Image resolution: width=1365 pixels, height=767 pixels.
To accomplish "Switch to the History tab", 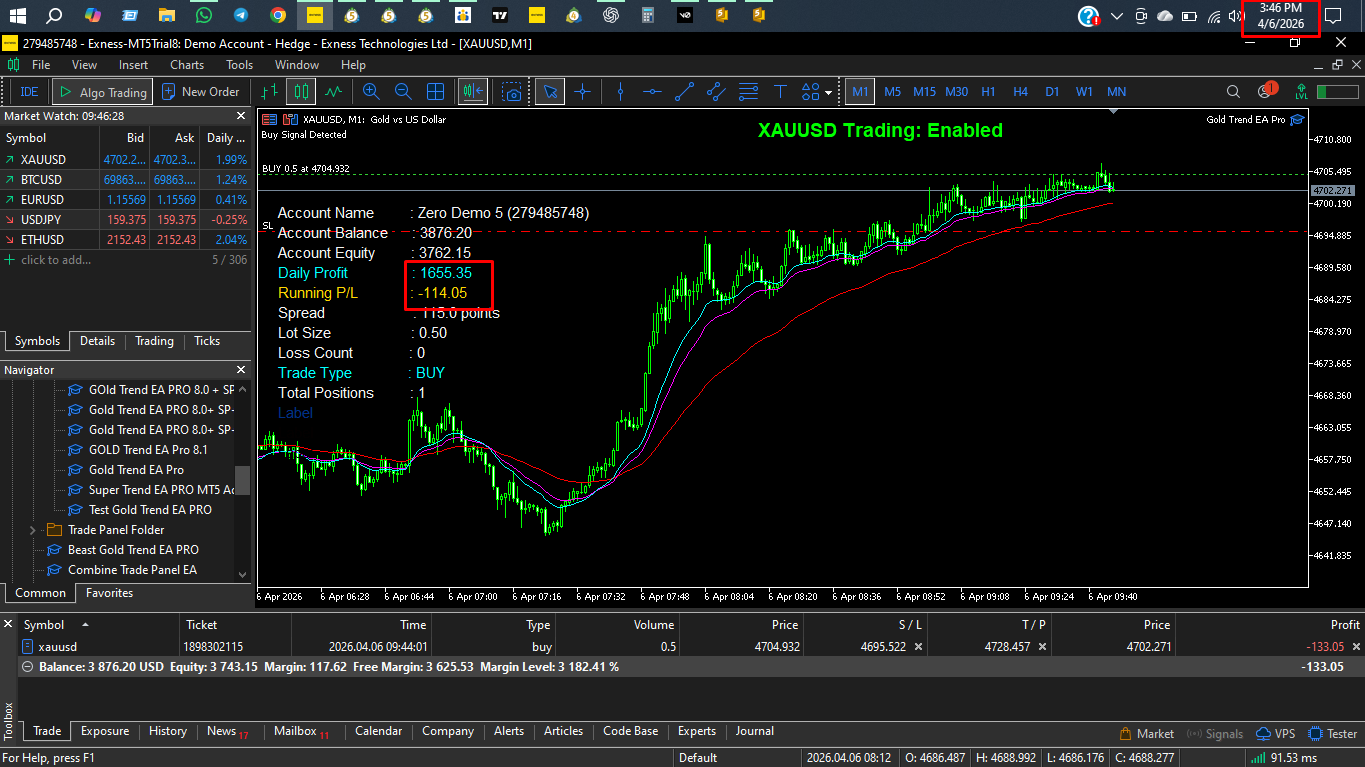I will (x=168, y=731).
